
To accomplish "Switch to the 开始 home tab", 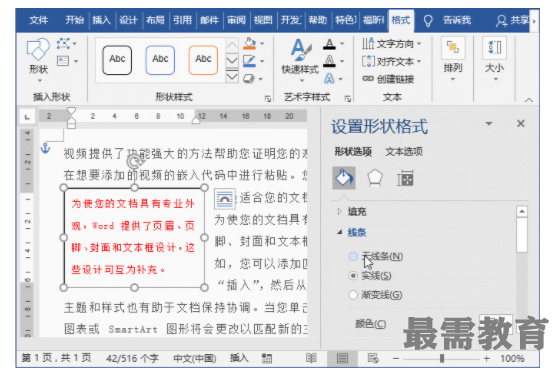I will tap(75, 20).
